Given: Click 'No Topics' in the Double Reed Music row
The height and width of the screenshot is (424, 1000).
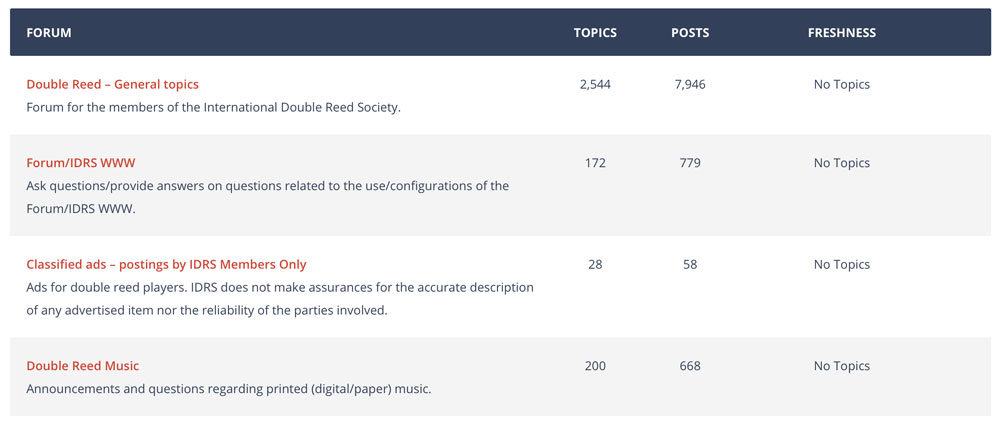Looking at the screenshot, I should point(842,366).
